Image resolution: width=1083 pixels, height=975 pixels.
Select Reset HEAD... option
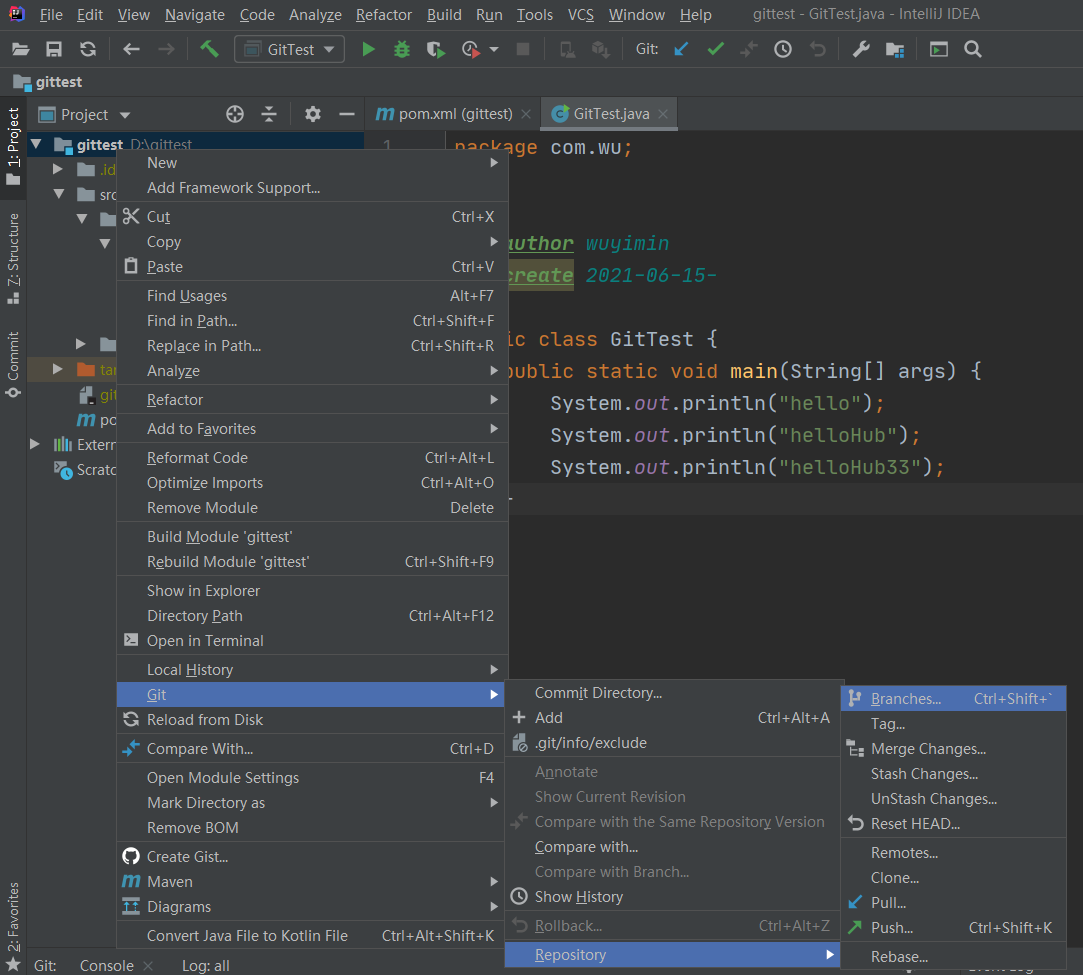(x=954, y=824)
